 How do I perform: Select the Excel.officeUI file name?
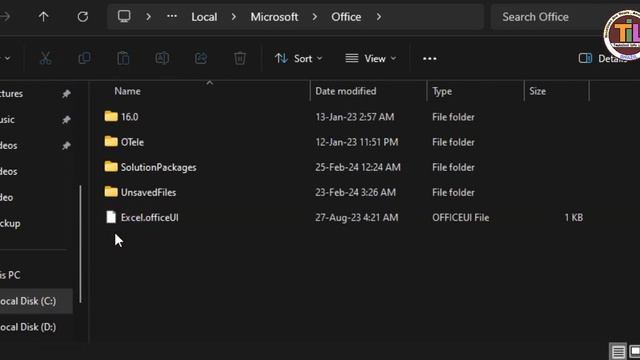click(x=149, y=218)
